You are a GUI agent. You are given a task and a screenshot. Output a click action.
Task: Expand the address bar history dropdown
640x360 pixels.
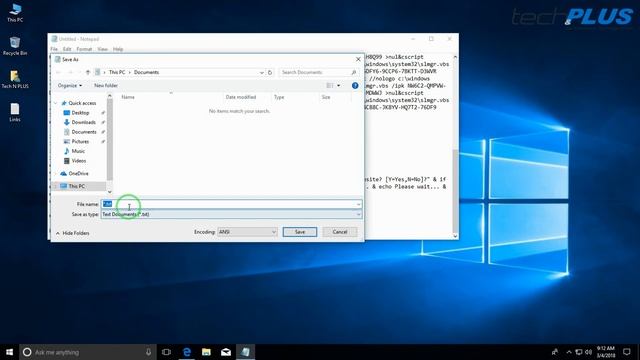click(x=262, y=72)
